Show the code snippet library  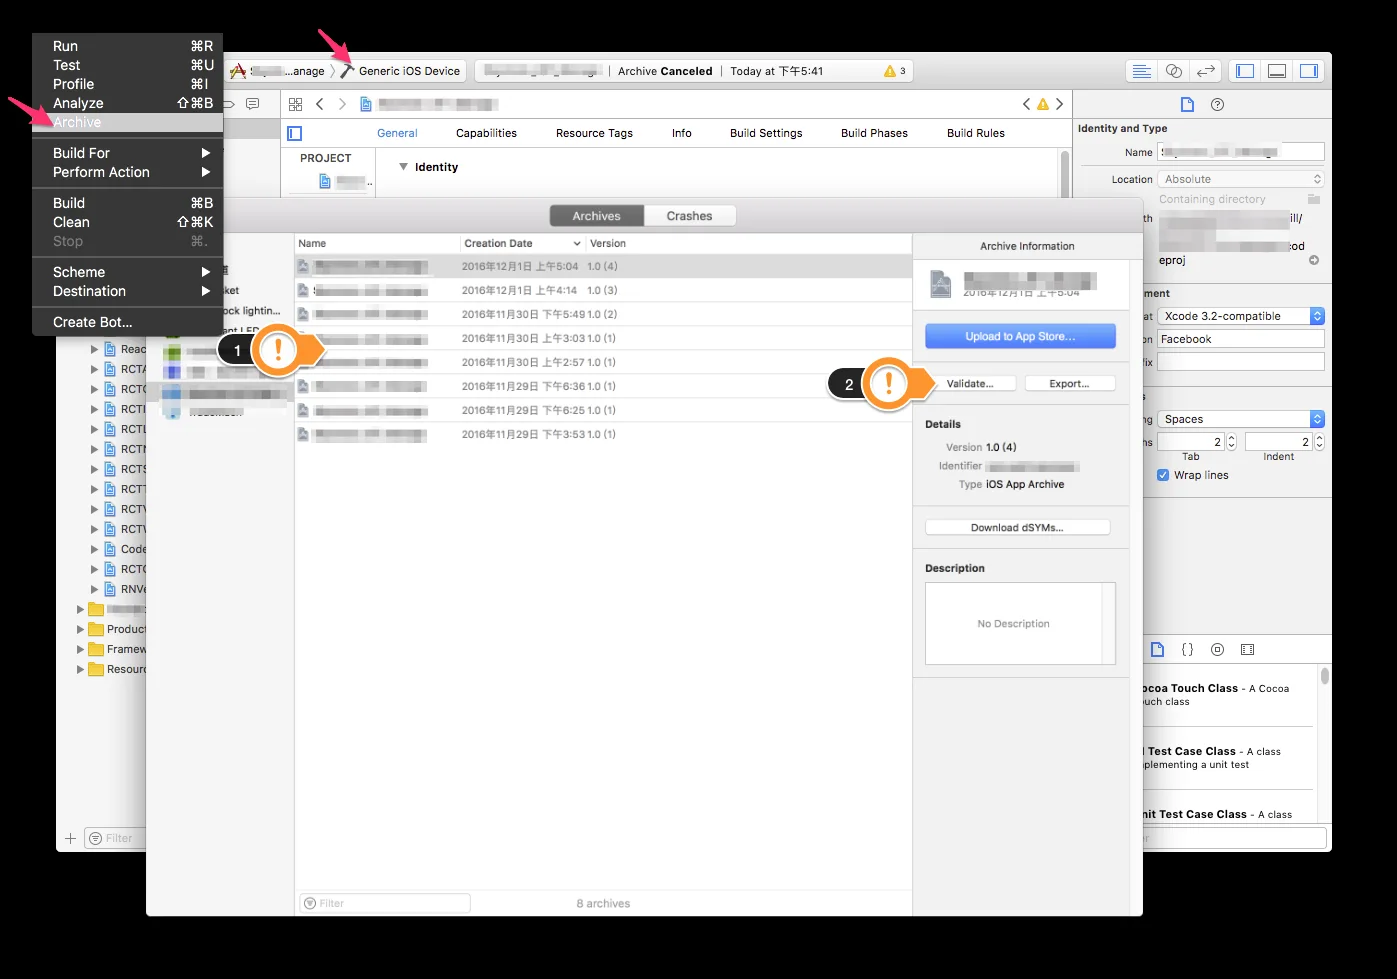(1187, 649)
